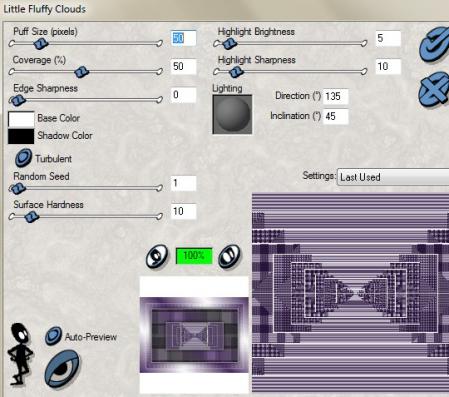Click the zoom out magnifier icon
Viewport: 449px width, 397px height.
click(157, 256)
